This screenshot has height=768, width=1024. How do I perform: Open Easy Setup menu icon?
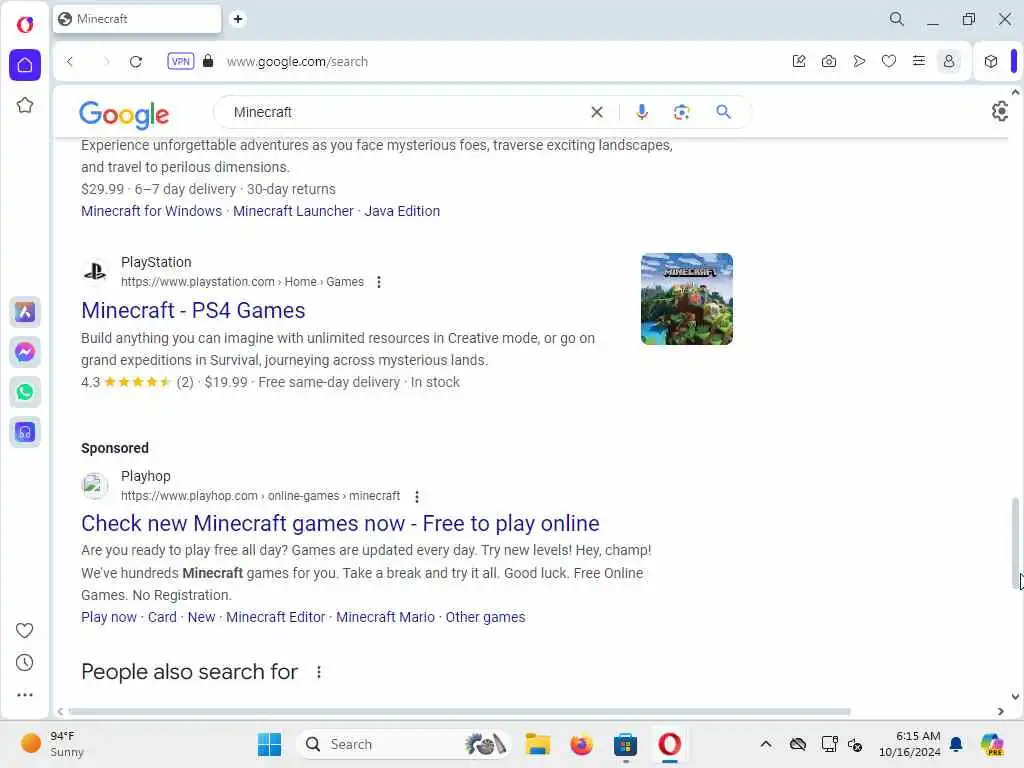[x=919, y=61]
